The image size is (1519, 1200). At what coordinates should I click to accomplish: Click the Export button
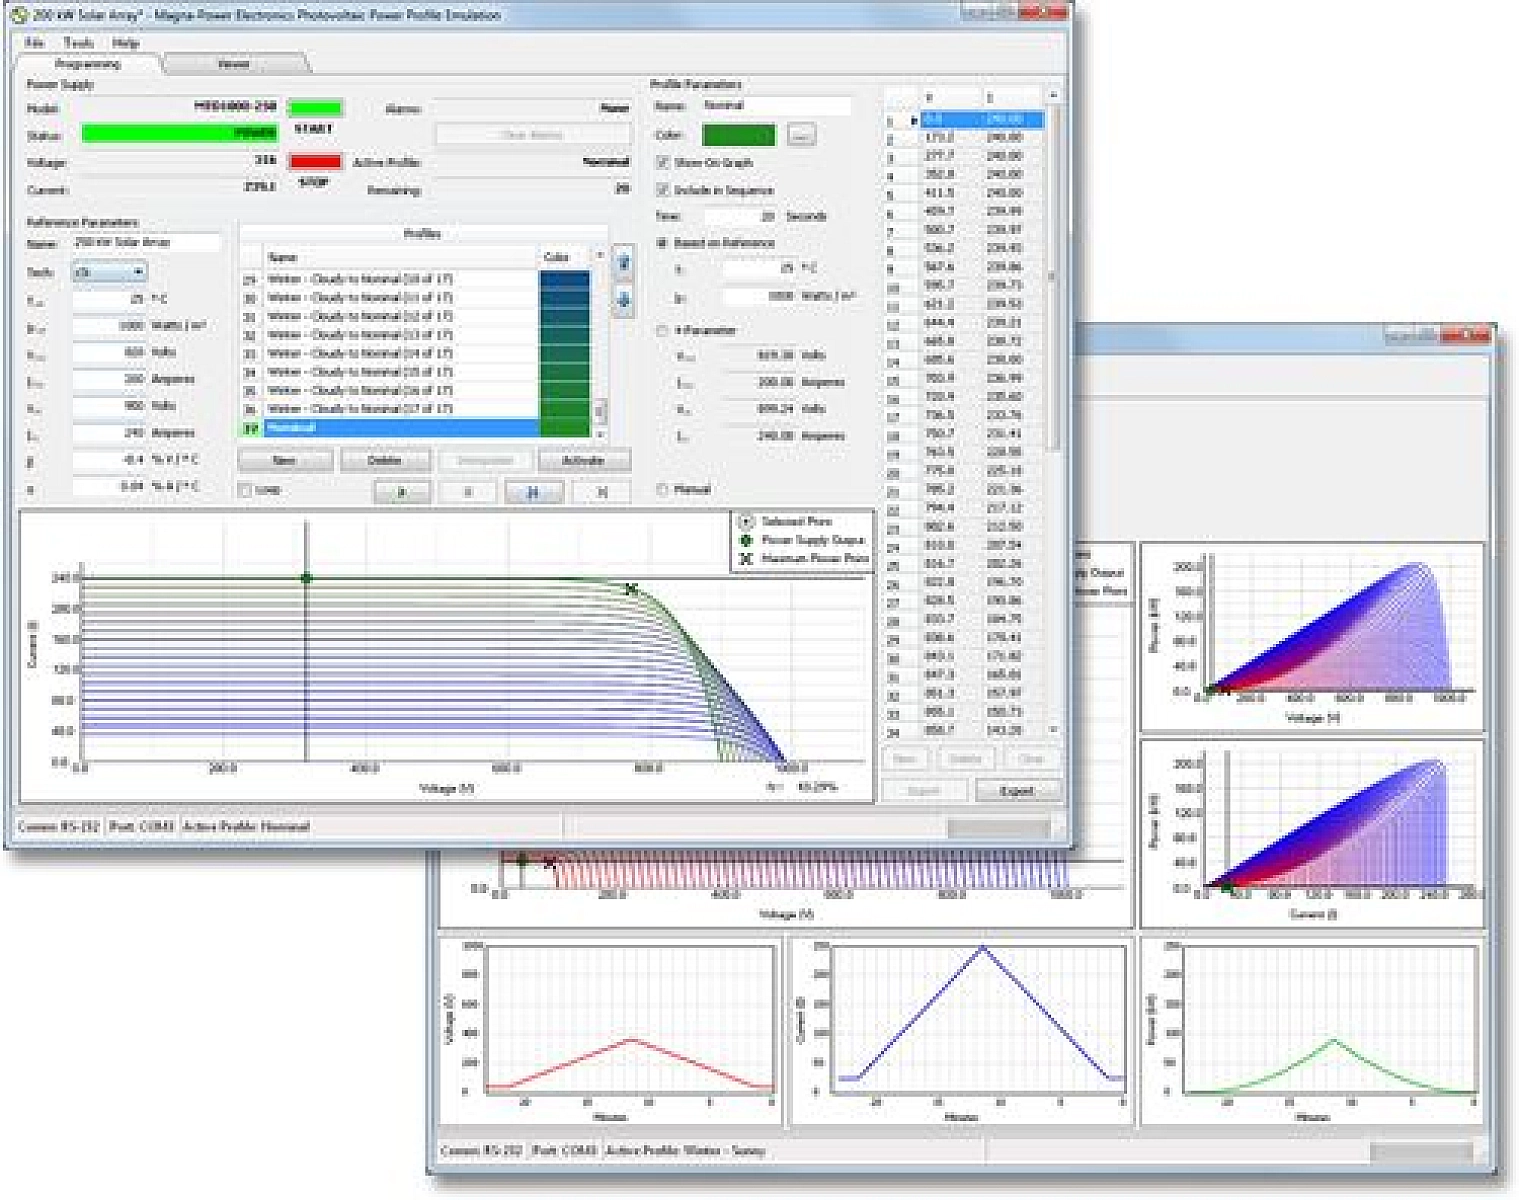tap(1017, 791)
